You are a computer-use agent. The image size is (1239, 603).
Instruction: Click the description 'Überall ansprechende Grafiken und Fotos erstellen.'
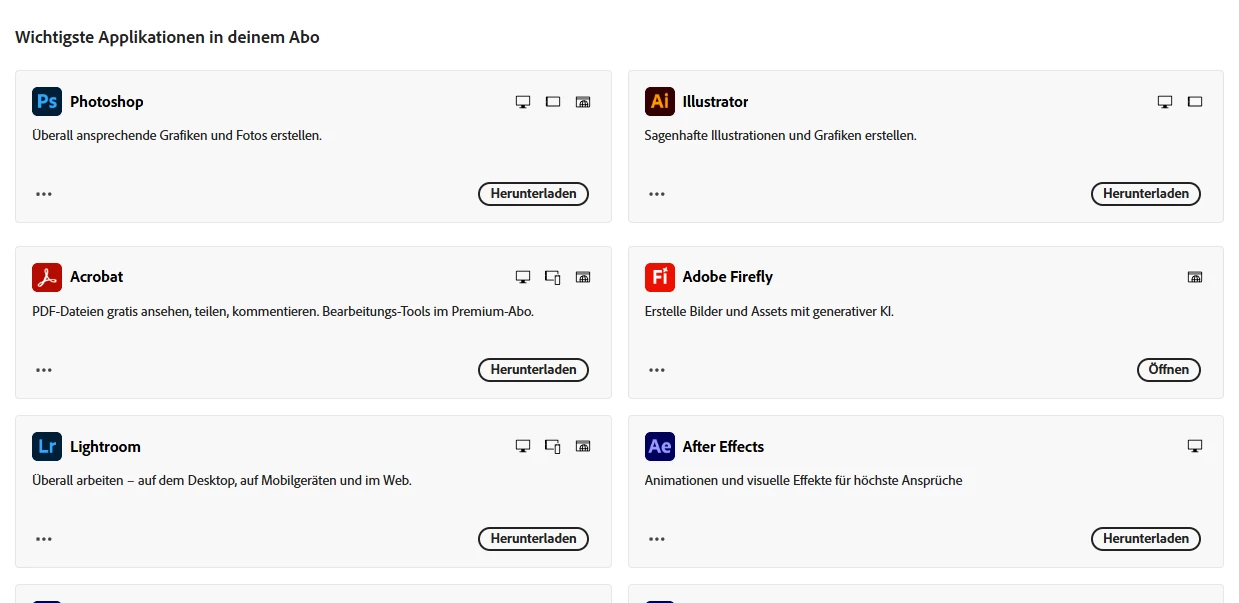[x=177, y=135]
